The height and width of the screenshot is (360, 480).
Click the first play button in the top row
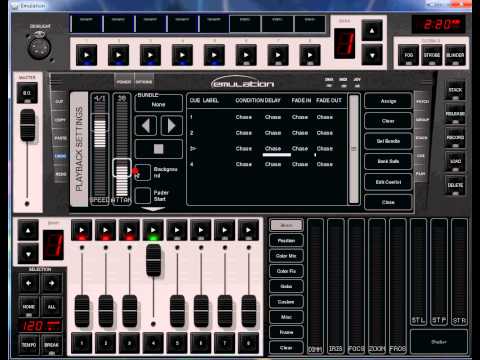point(87,55)
